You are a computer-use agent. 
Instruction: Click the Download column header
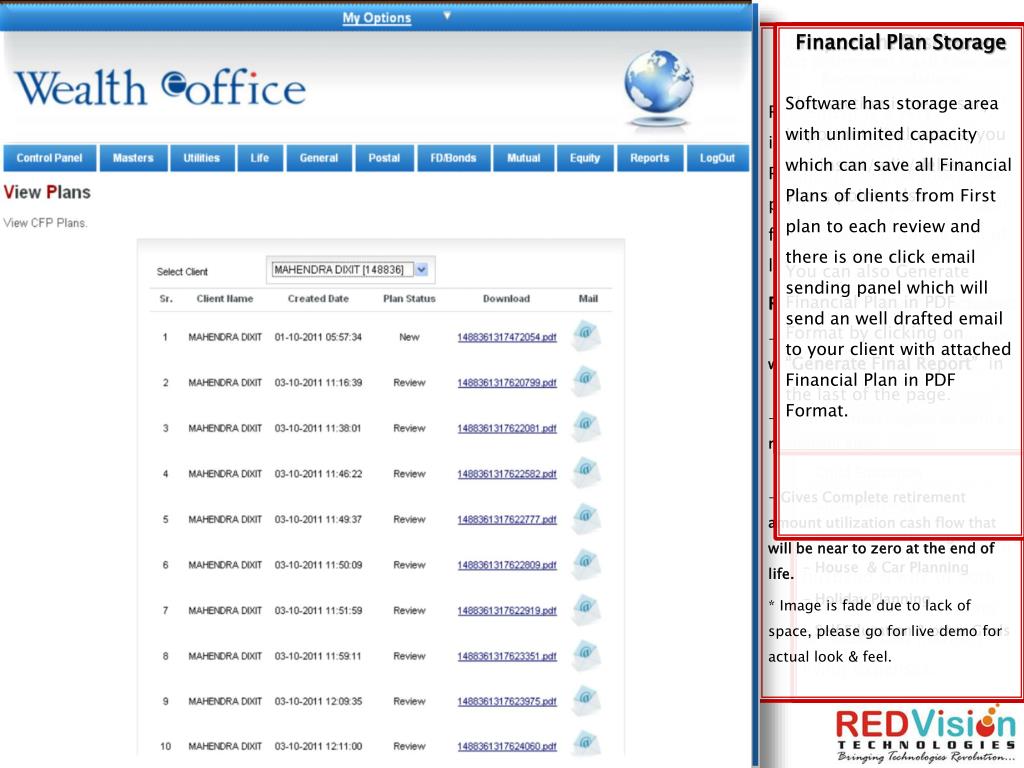[506, 298]
